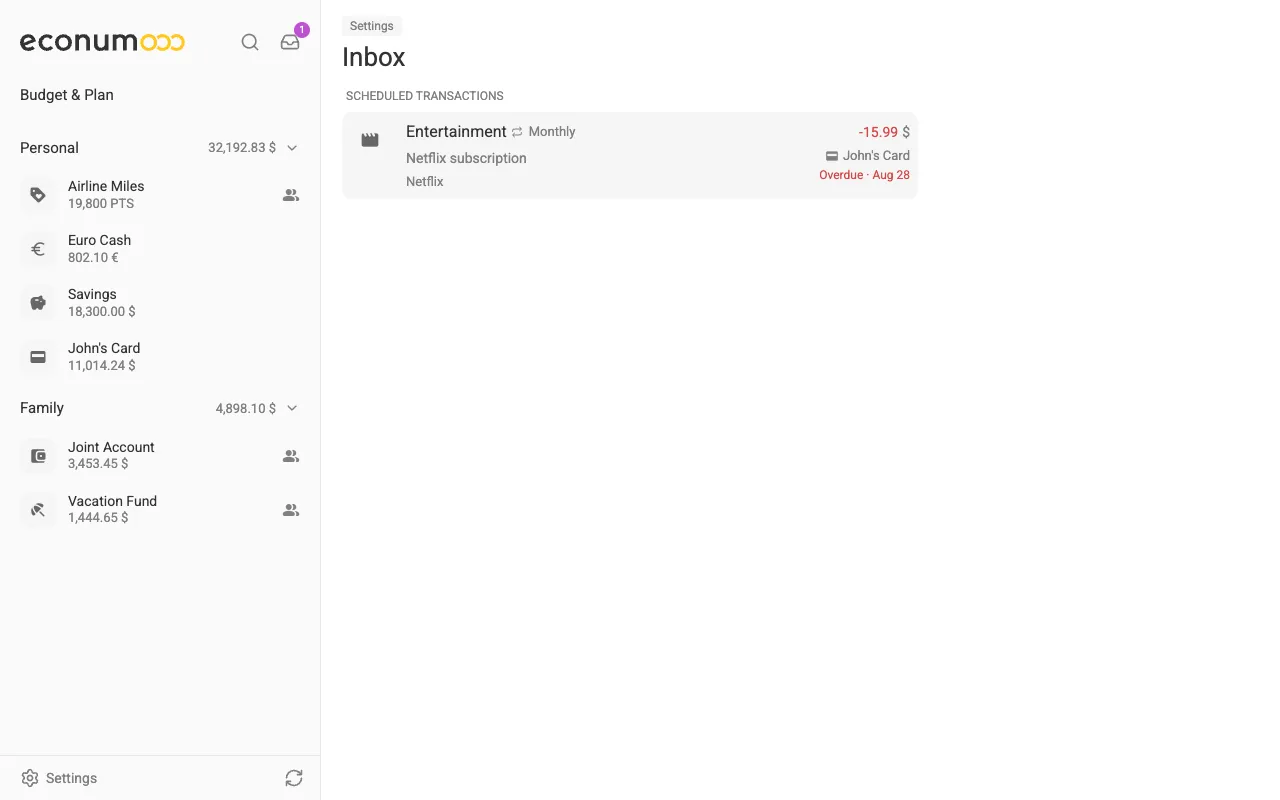
Task: Click shared users icon beside Airline Miles
Action: [x=291, y=195]
